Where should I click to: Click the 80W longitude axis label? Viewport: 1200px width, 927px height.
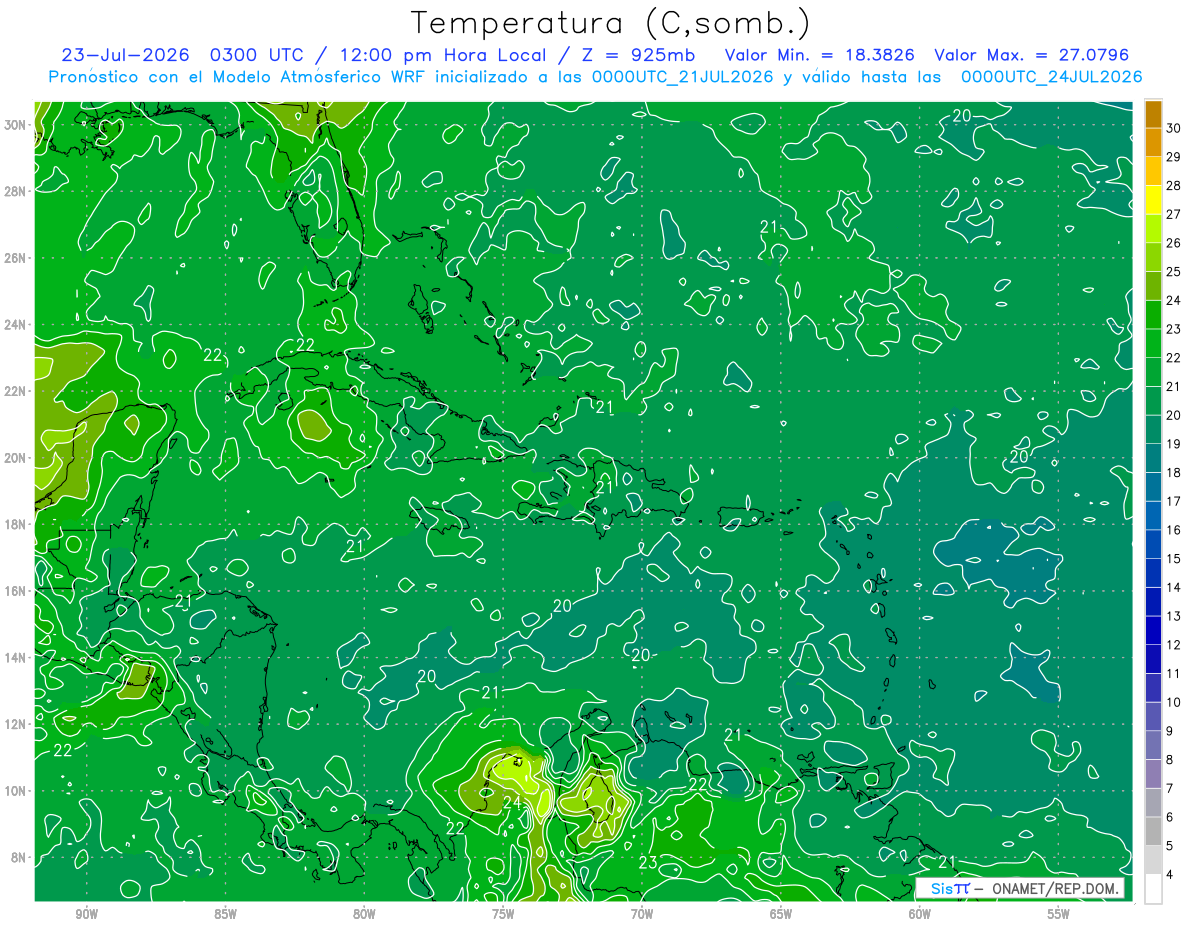tap(364, 914)
